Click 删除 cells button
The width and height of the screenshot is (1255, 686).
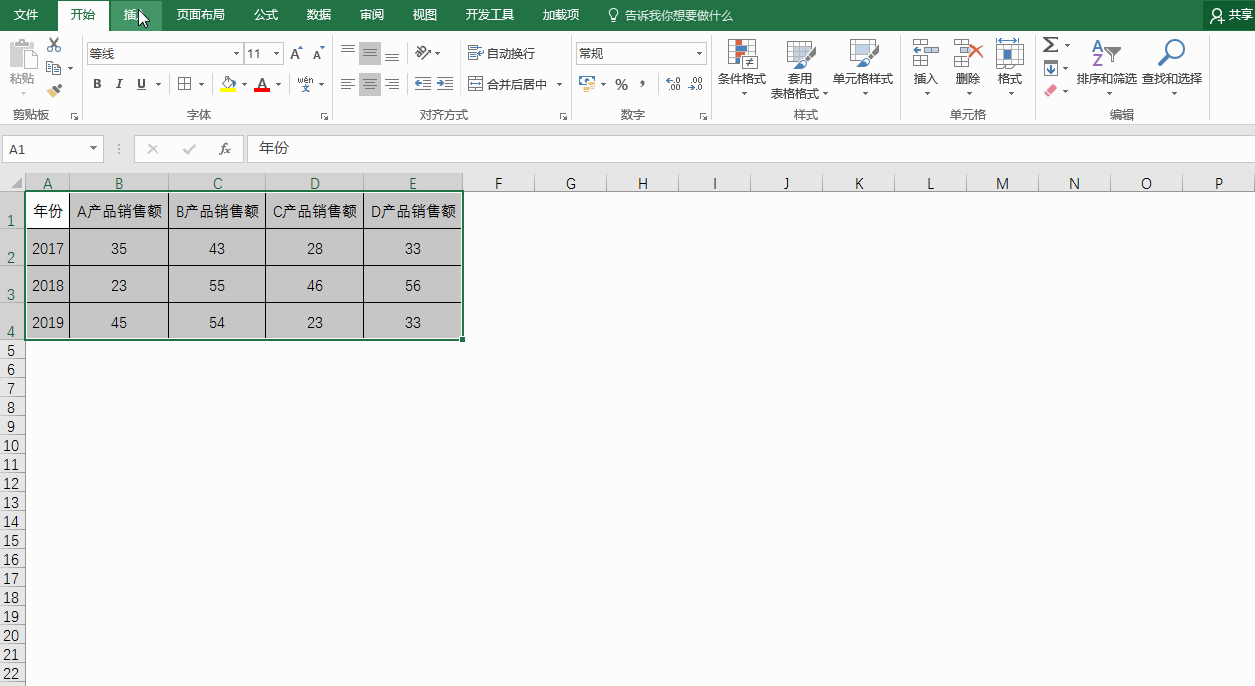tap(968, 68)
